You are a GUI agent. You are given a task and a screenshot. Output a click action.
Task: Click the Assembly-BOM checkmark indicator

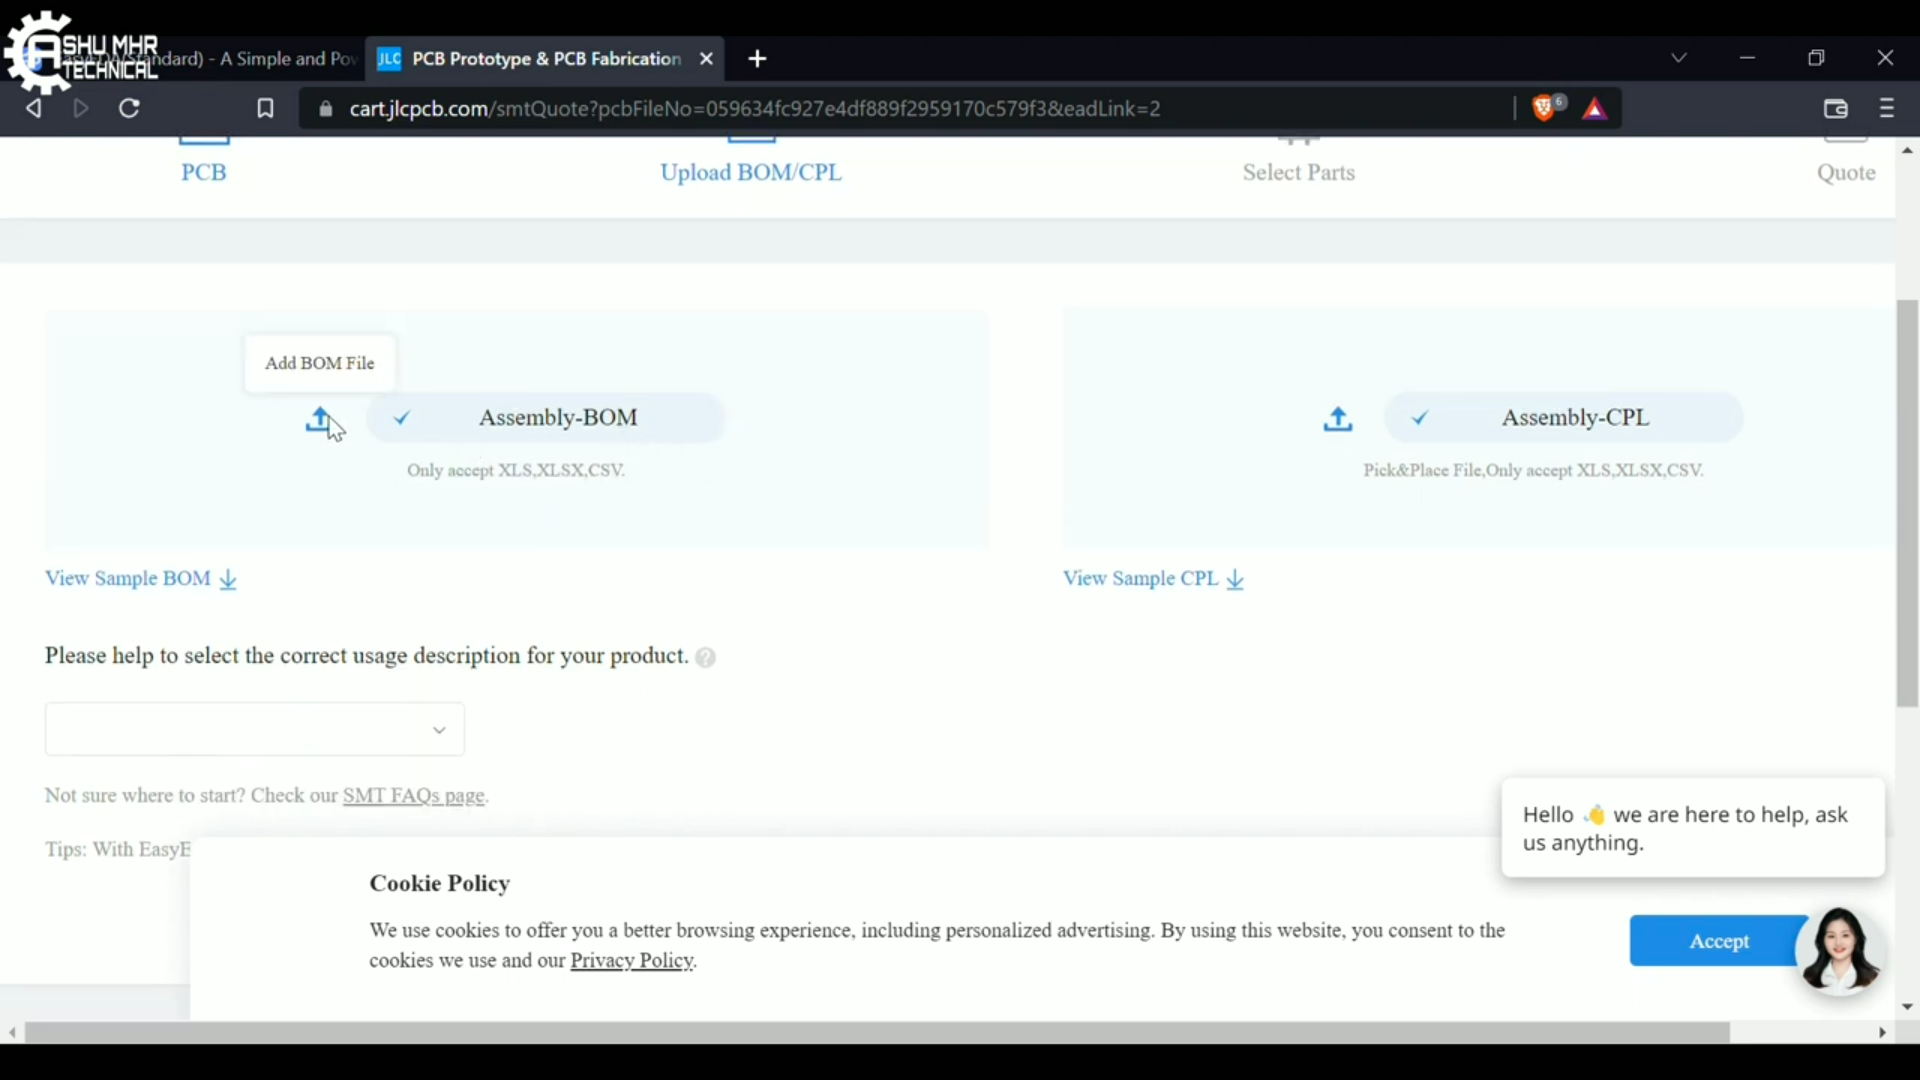click(x=400, y=418)
